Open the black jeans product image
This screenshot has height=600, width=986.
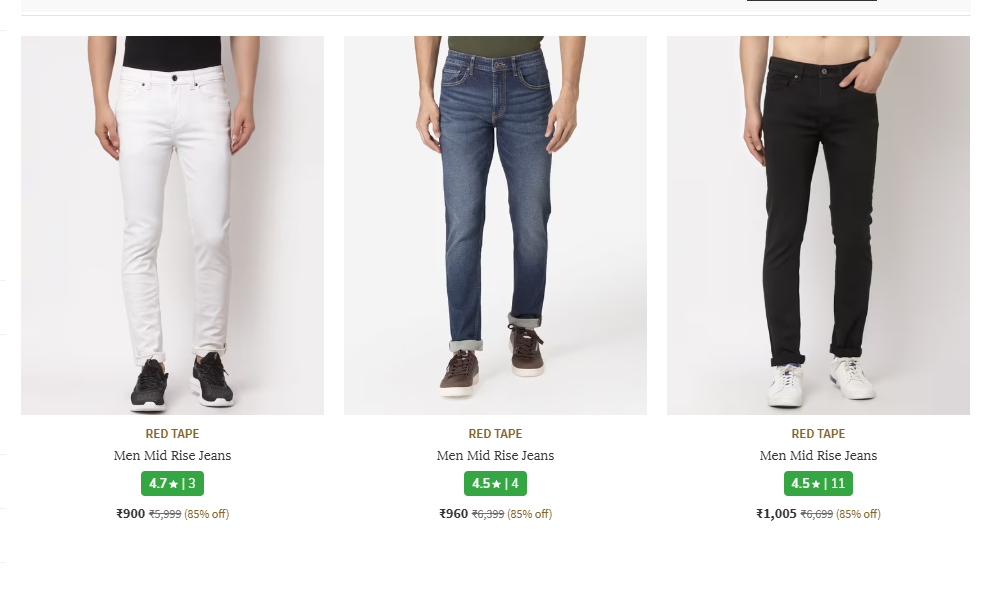coord(818,225)
